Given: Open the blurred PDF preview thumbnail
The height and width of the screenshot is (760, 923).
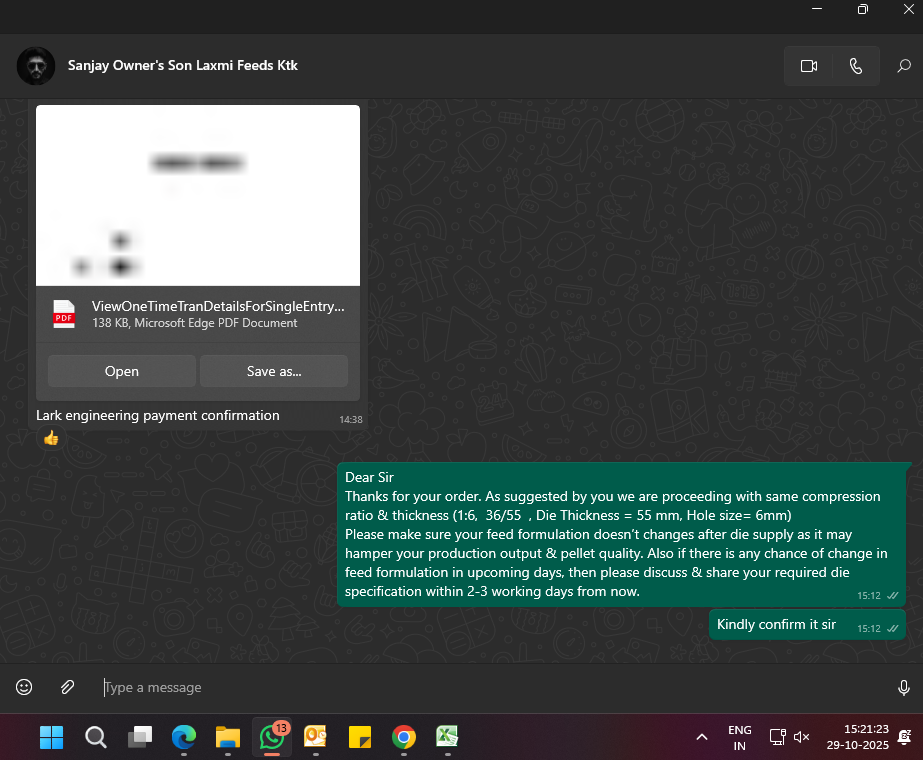Looking at the screenshot, I should coord(198,196).
